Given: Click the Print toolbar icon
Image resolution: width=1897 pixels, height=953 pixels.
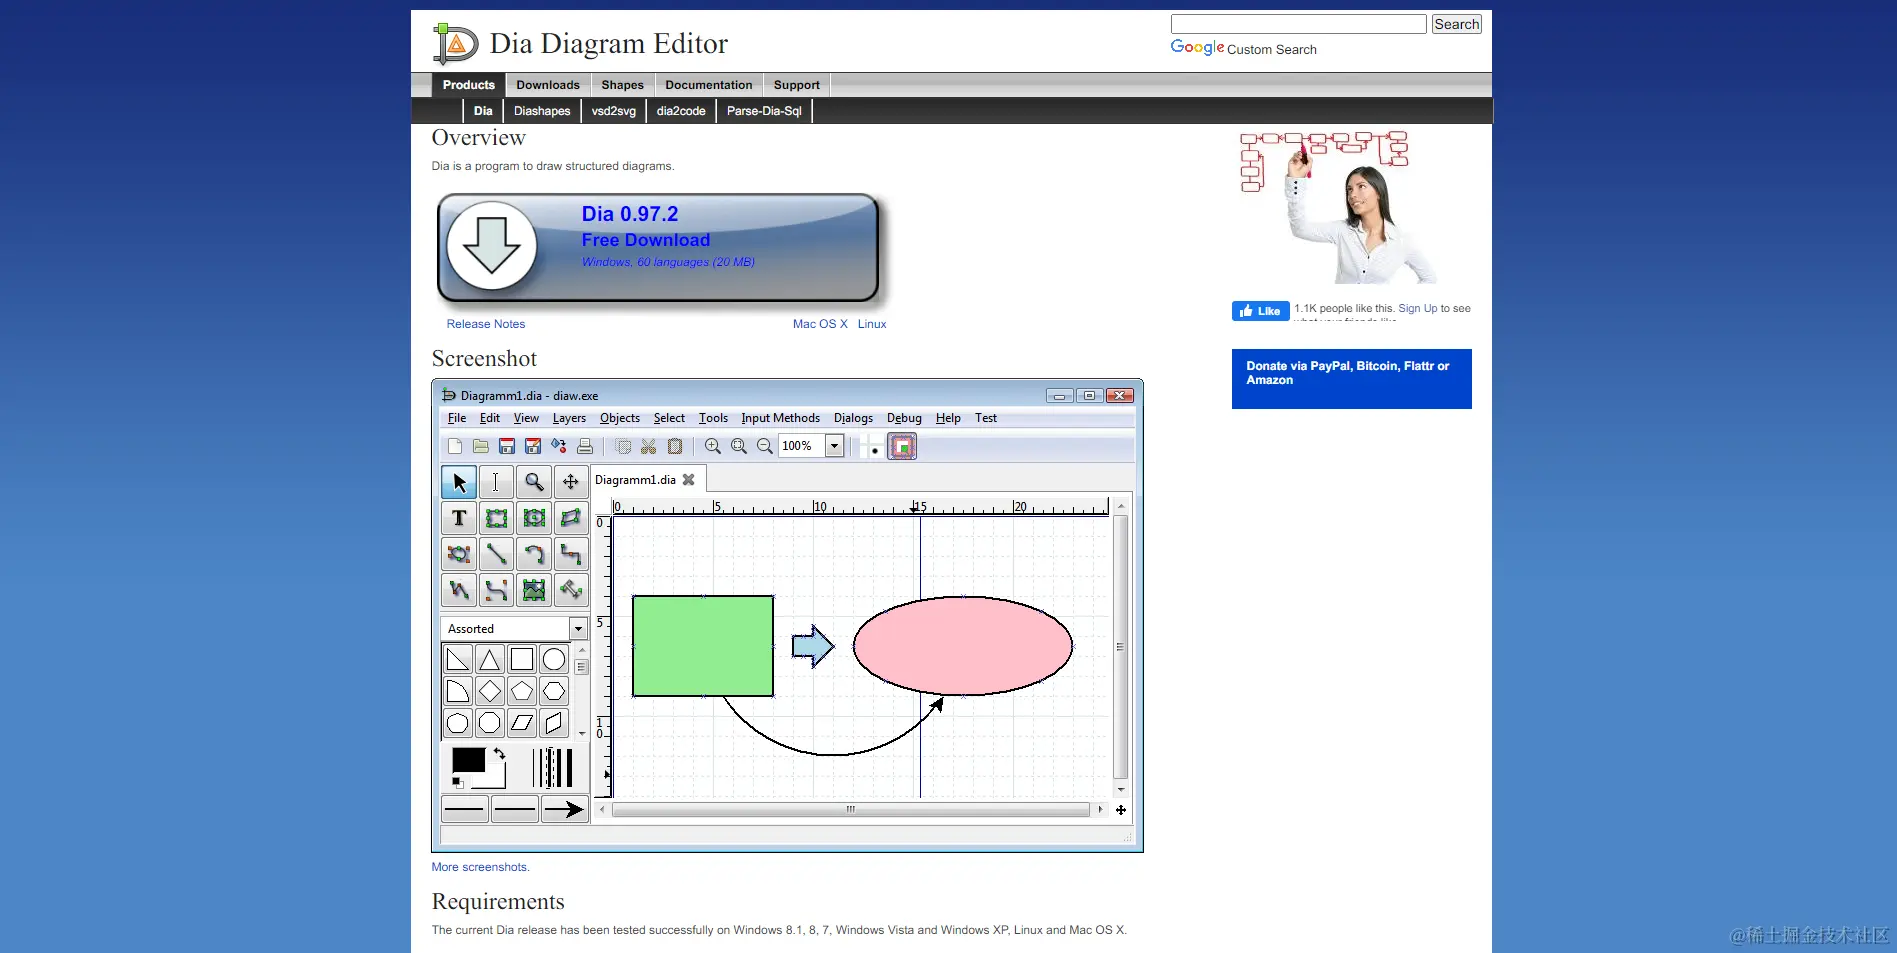Looking at the screenshot, I should pyautogui.click(x=585, y=446).
